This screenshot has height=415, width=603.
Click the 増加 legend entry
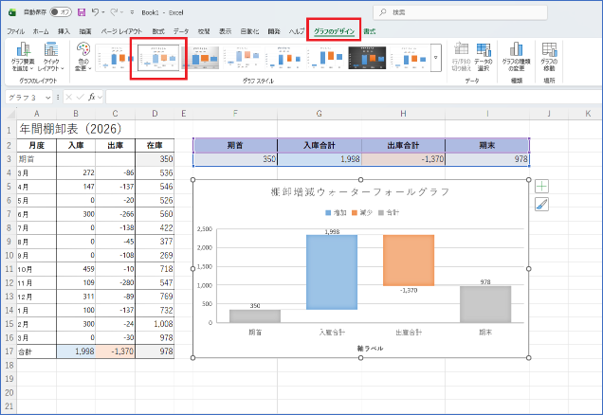pos(336,213)
